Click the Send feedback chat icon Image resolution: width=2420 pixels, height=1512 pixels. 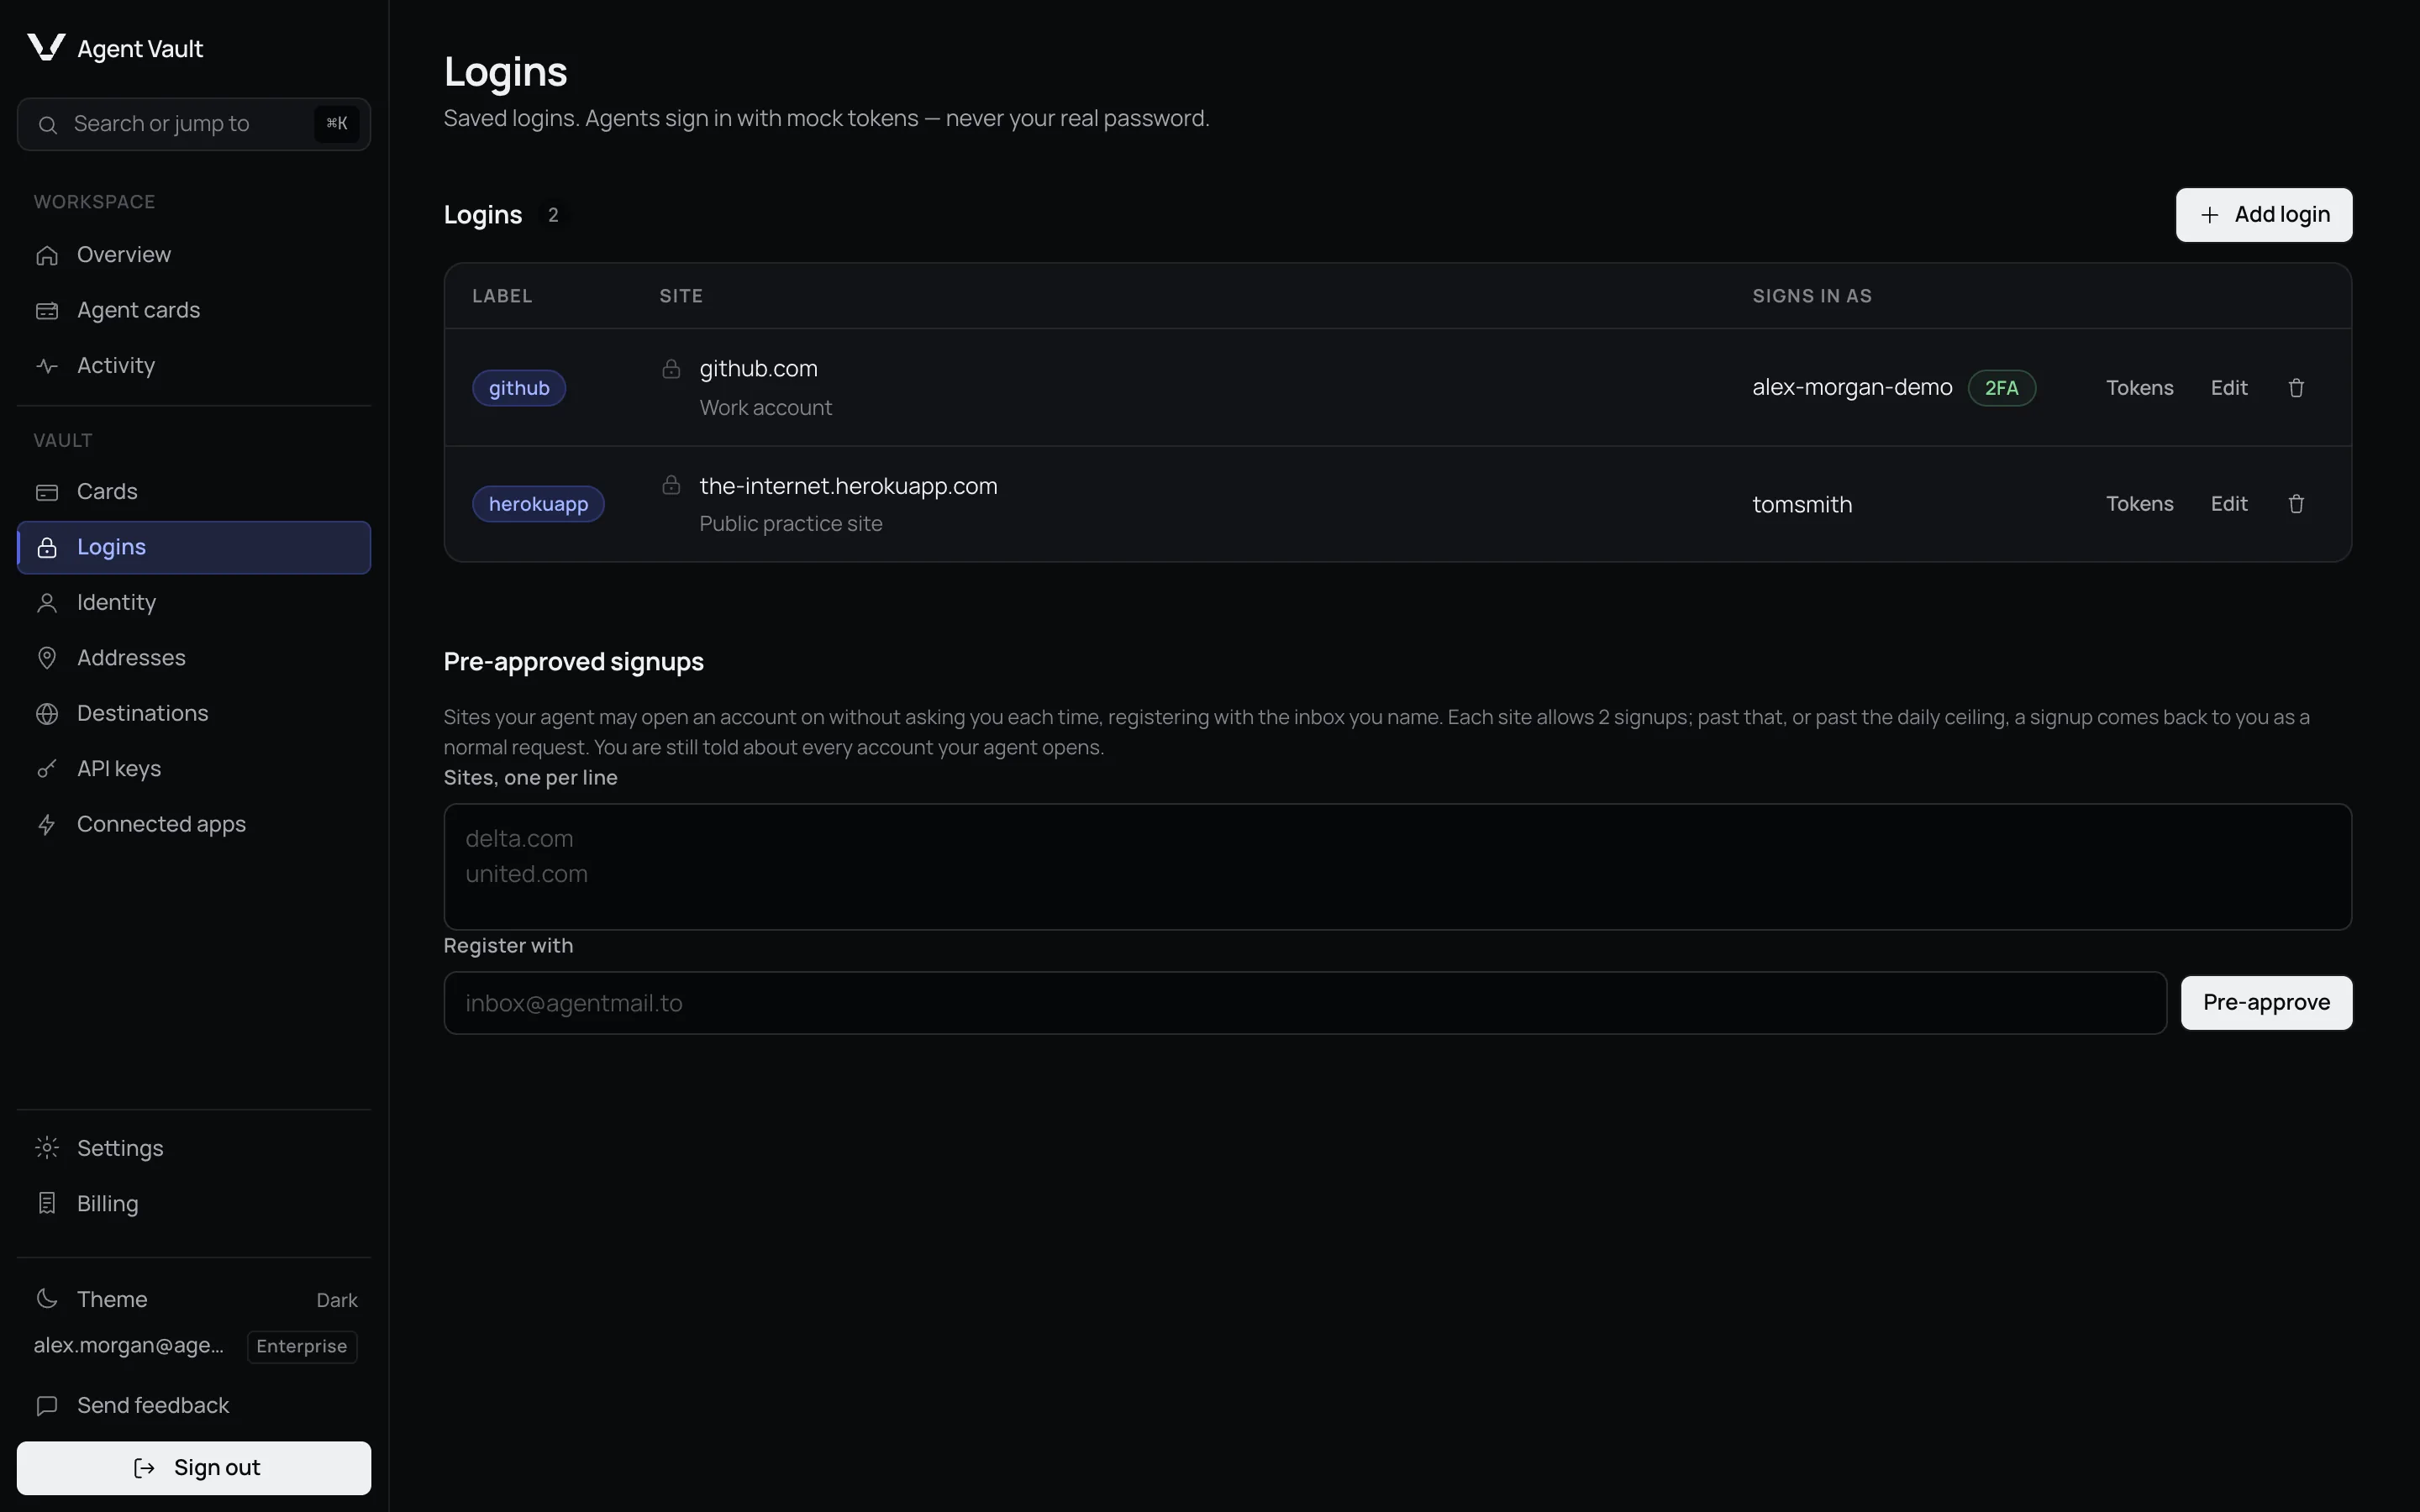[x=47, y=1406]
